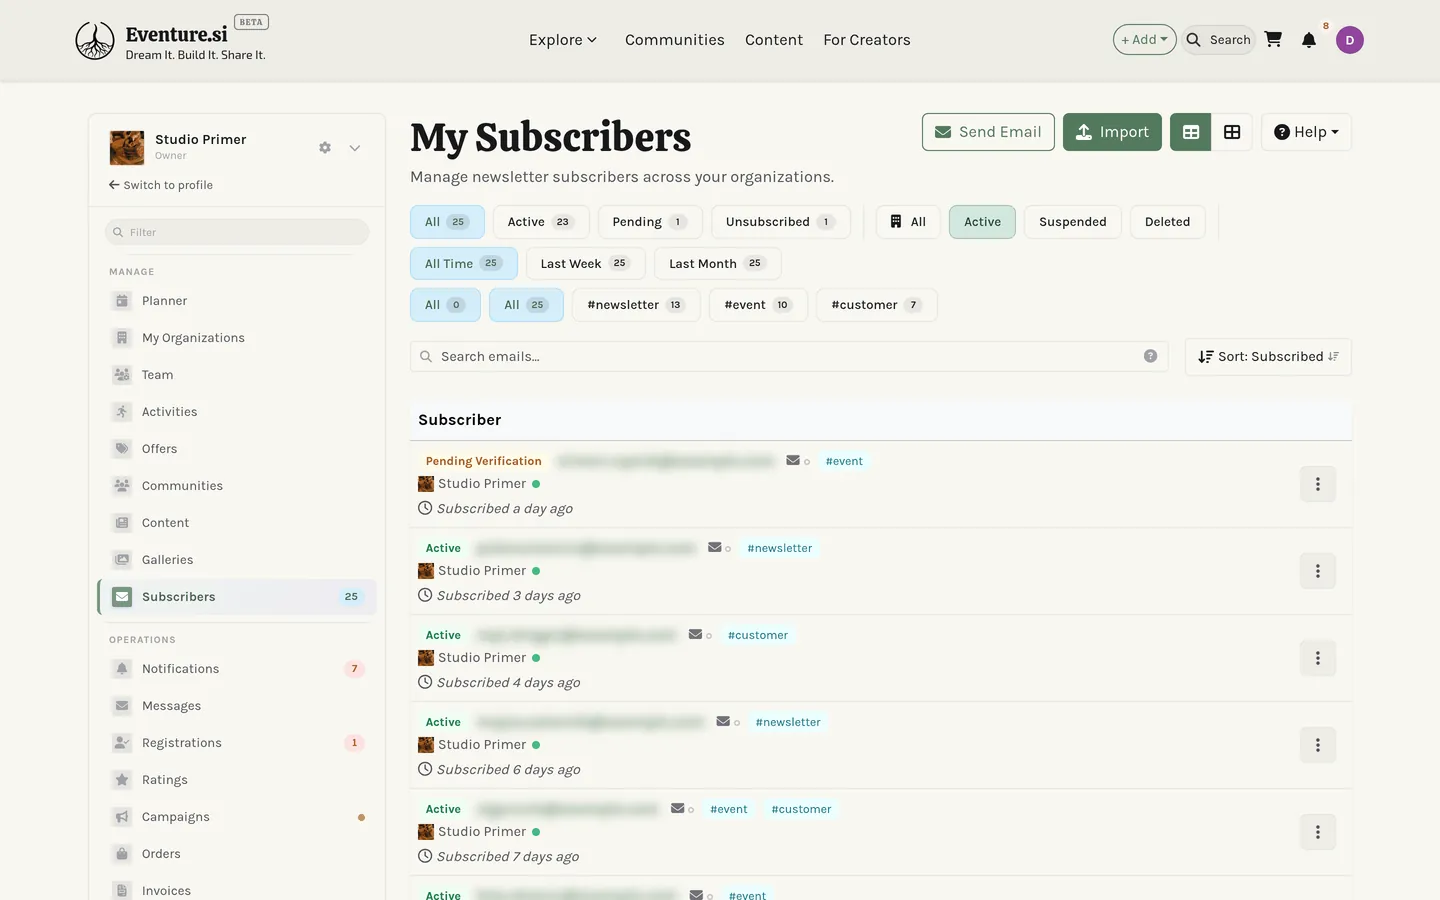
Task: Click Switch to profile link
Action: coord(161,185)
